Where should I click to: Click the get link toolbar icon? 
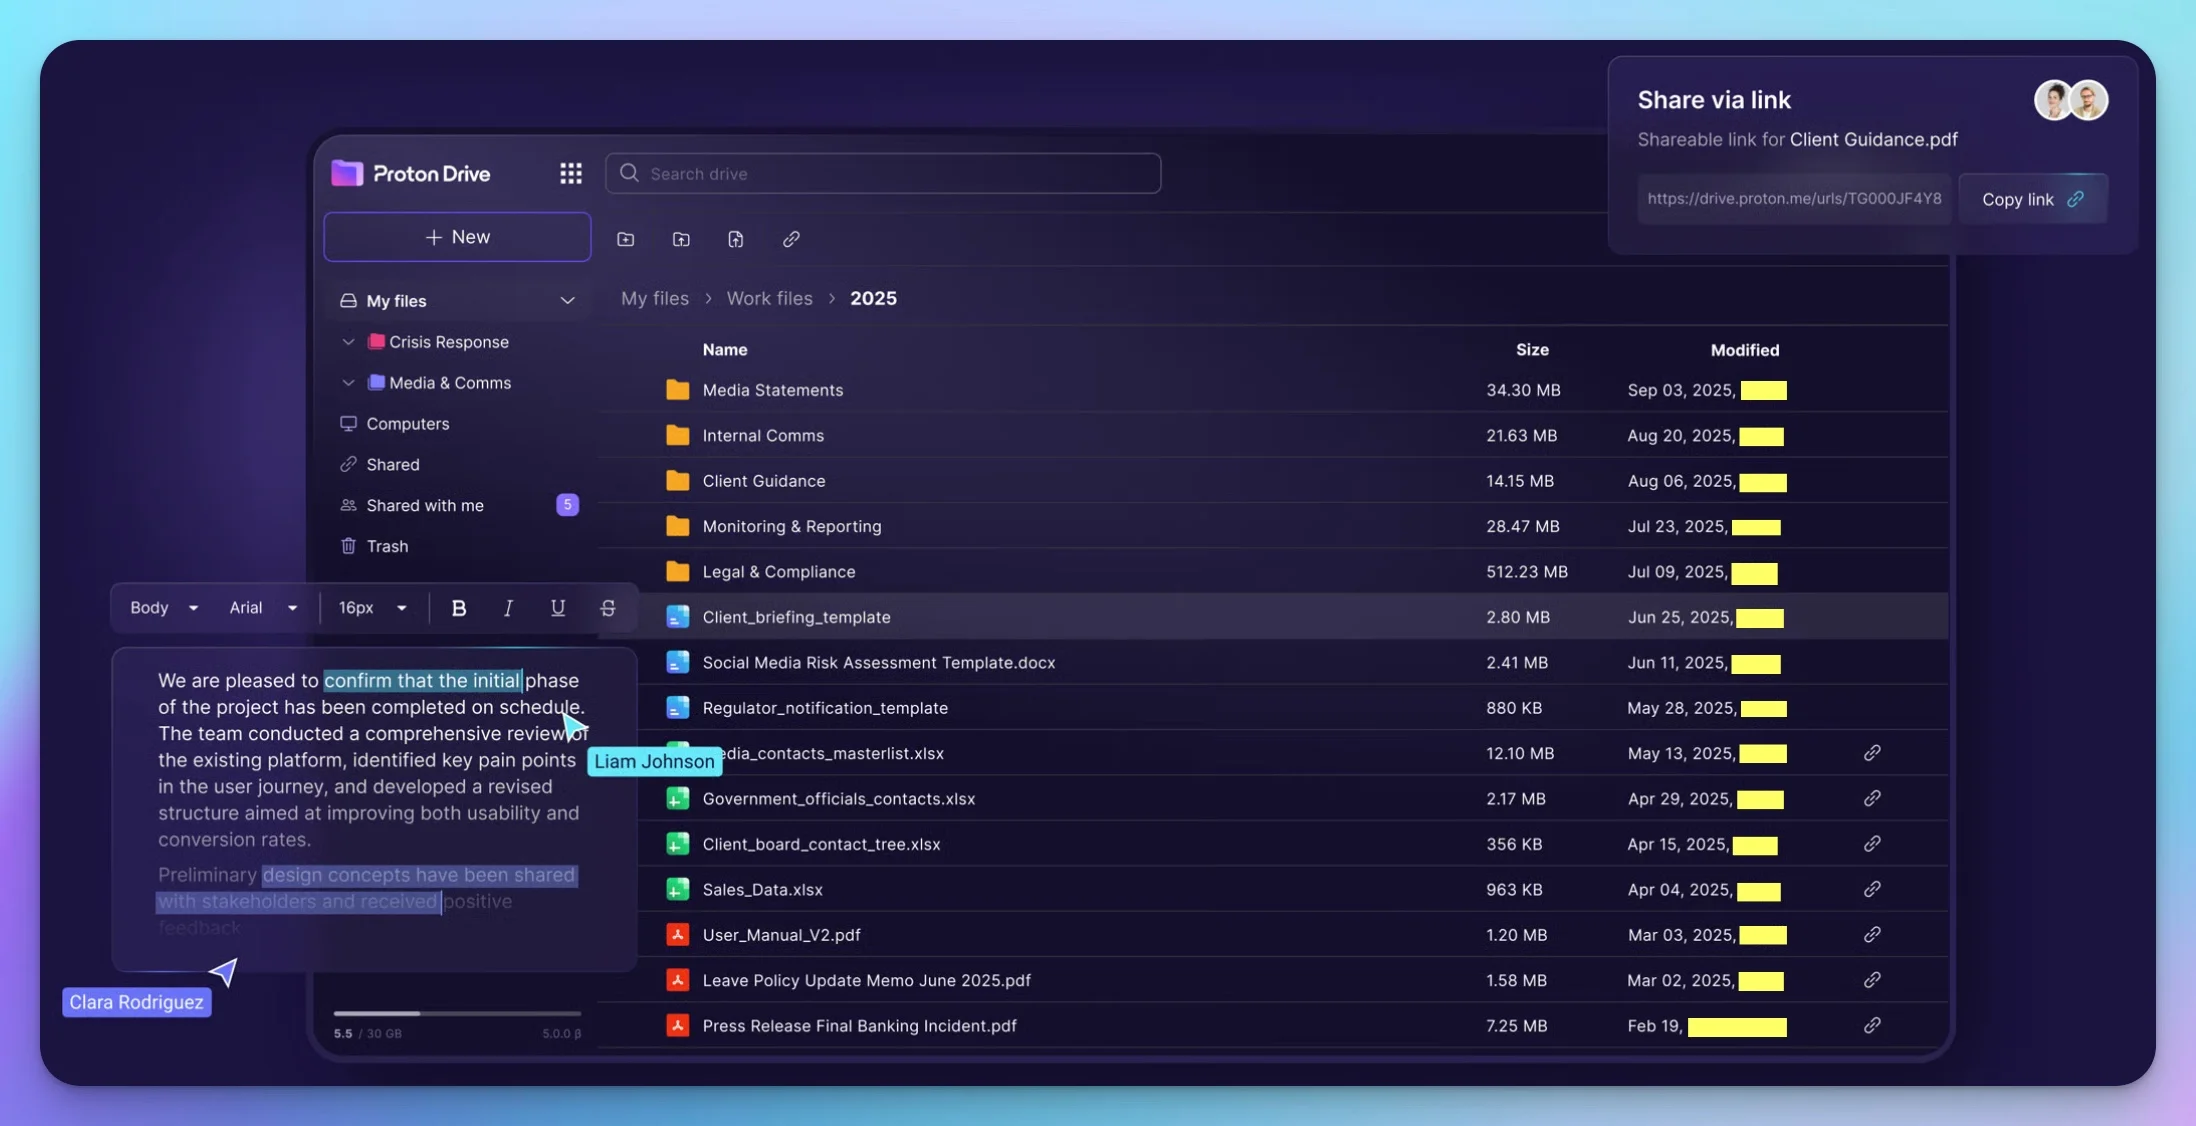click(x=791, y=239)
